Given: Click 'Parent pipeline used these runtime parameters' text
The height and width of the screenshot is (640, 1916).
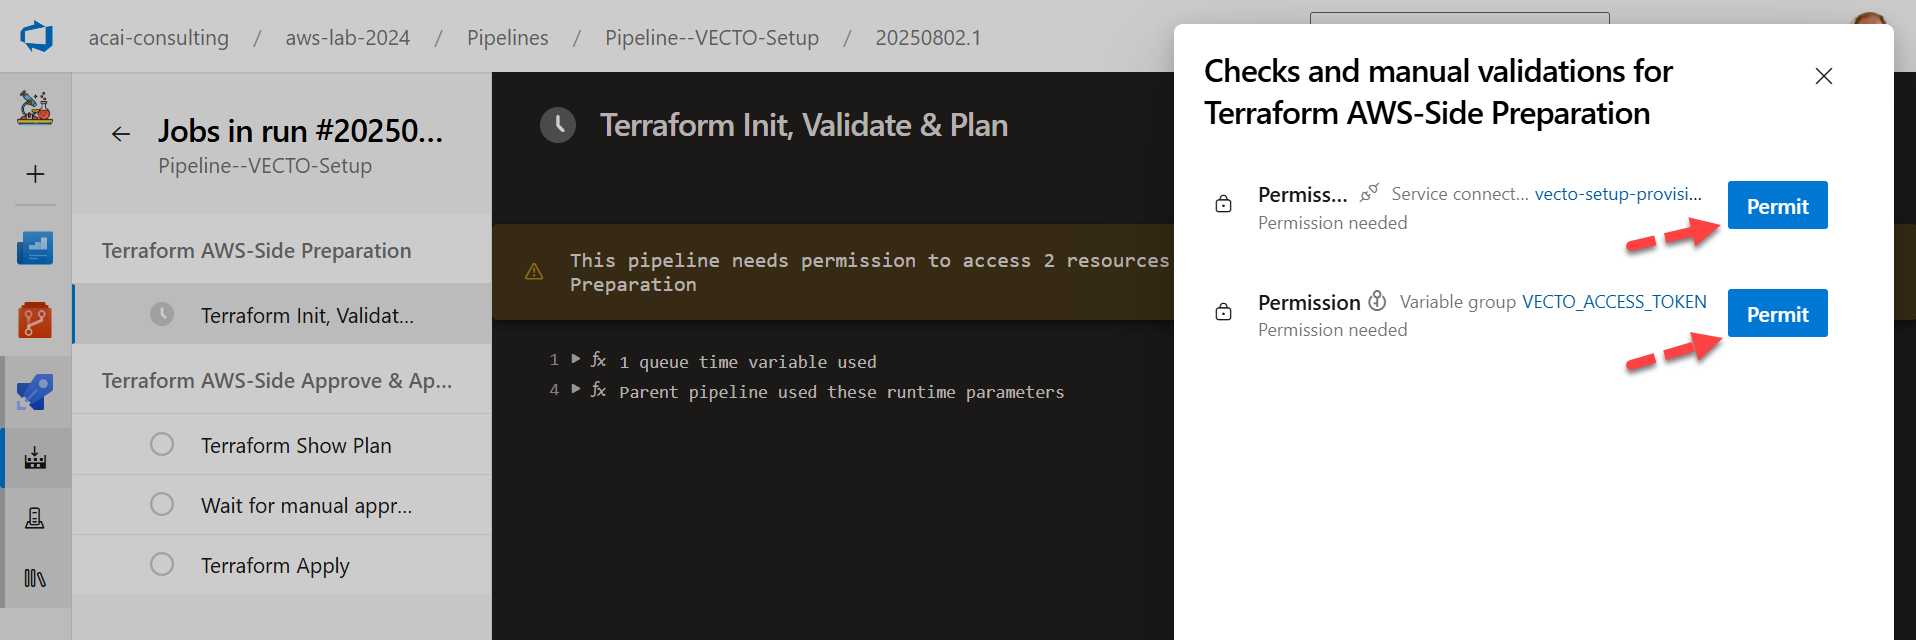Looking at the screenshot, I should coord(842,392).
